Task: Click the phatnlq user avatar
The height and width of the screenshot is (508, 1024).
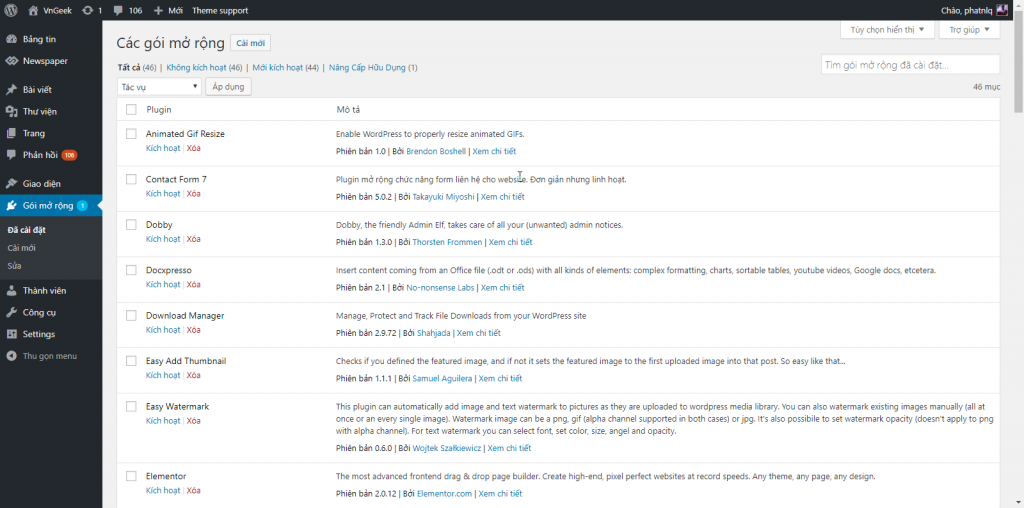Action: pos(1002,10)
